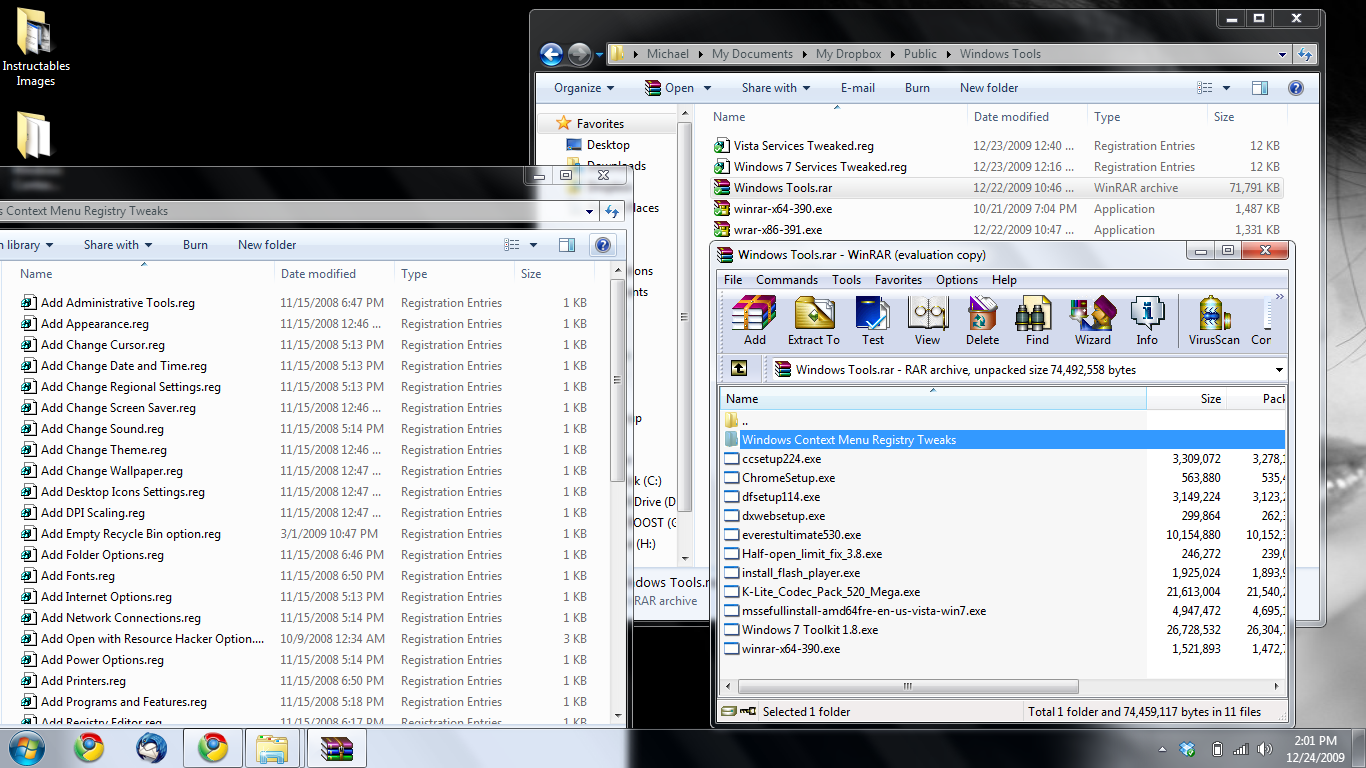The image size is (1366, 768).
Task: Click New folder in Windows Tools Explorer
Action: (x=989, y=88)
